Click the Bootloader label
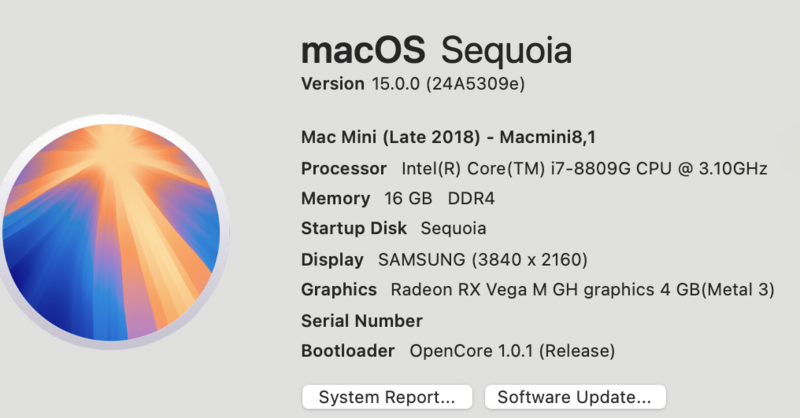 349,351
